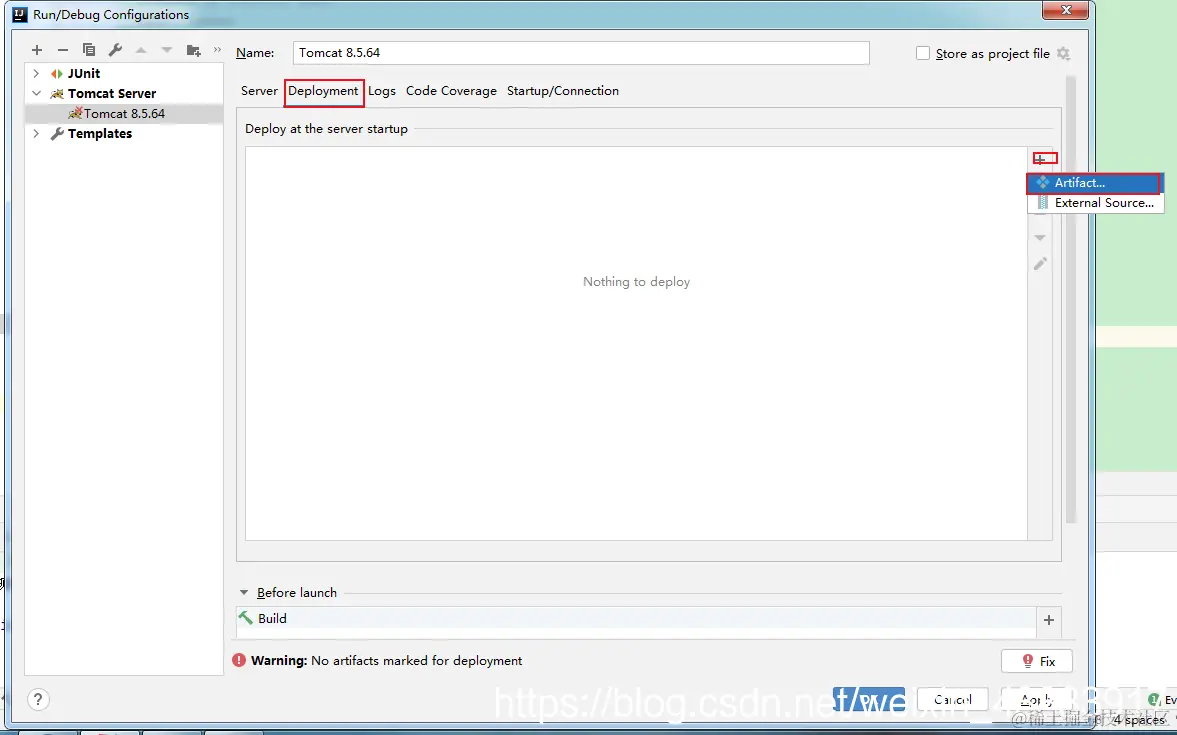This screenshot has height=735, width=1177.
Task: Move configuration up arrow in toolbar
Action: tap(141, 50)
